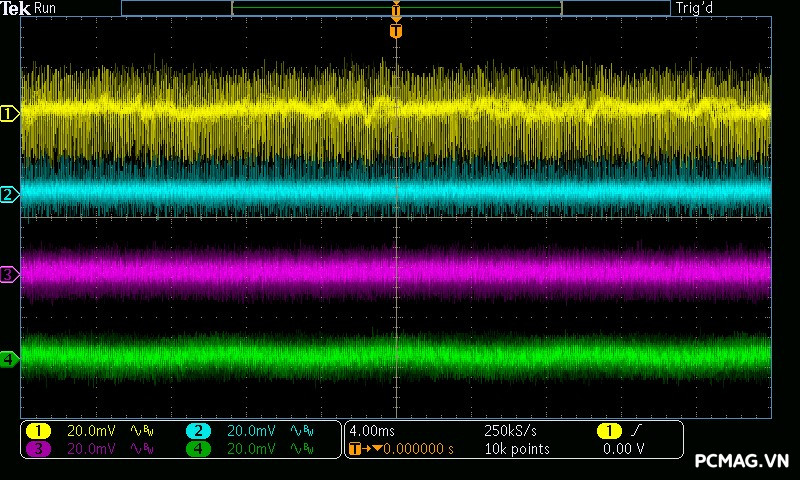Viewport: 800px width, 480px height.
Task: Click the 0.00 V trigger level readout
Action: [x=623, y=449]
